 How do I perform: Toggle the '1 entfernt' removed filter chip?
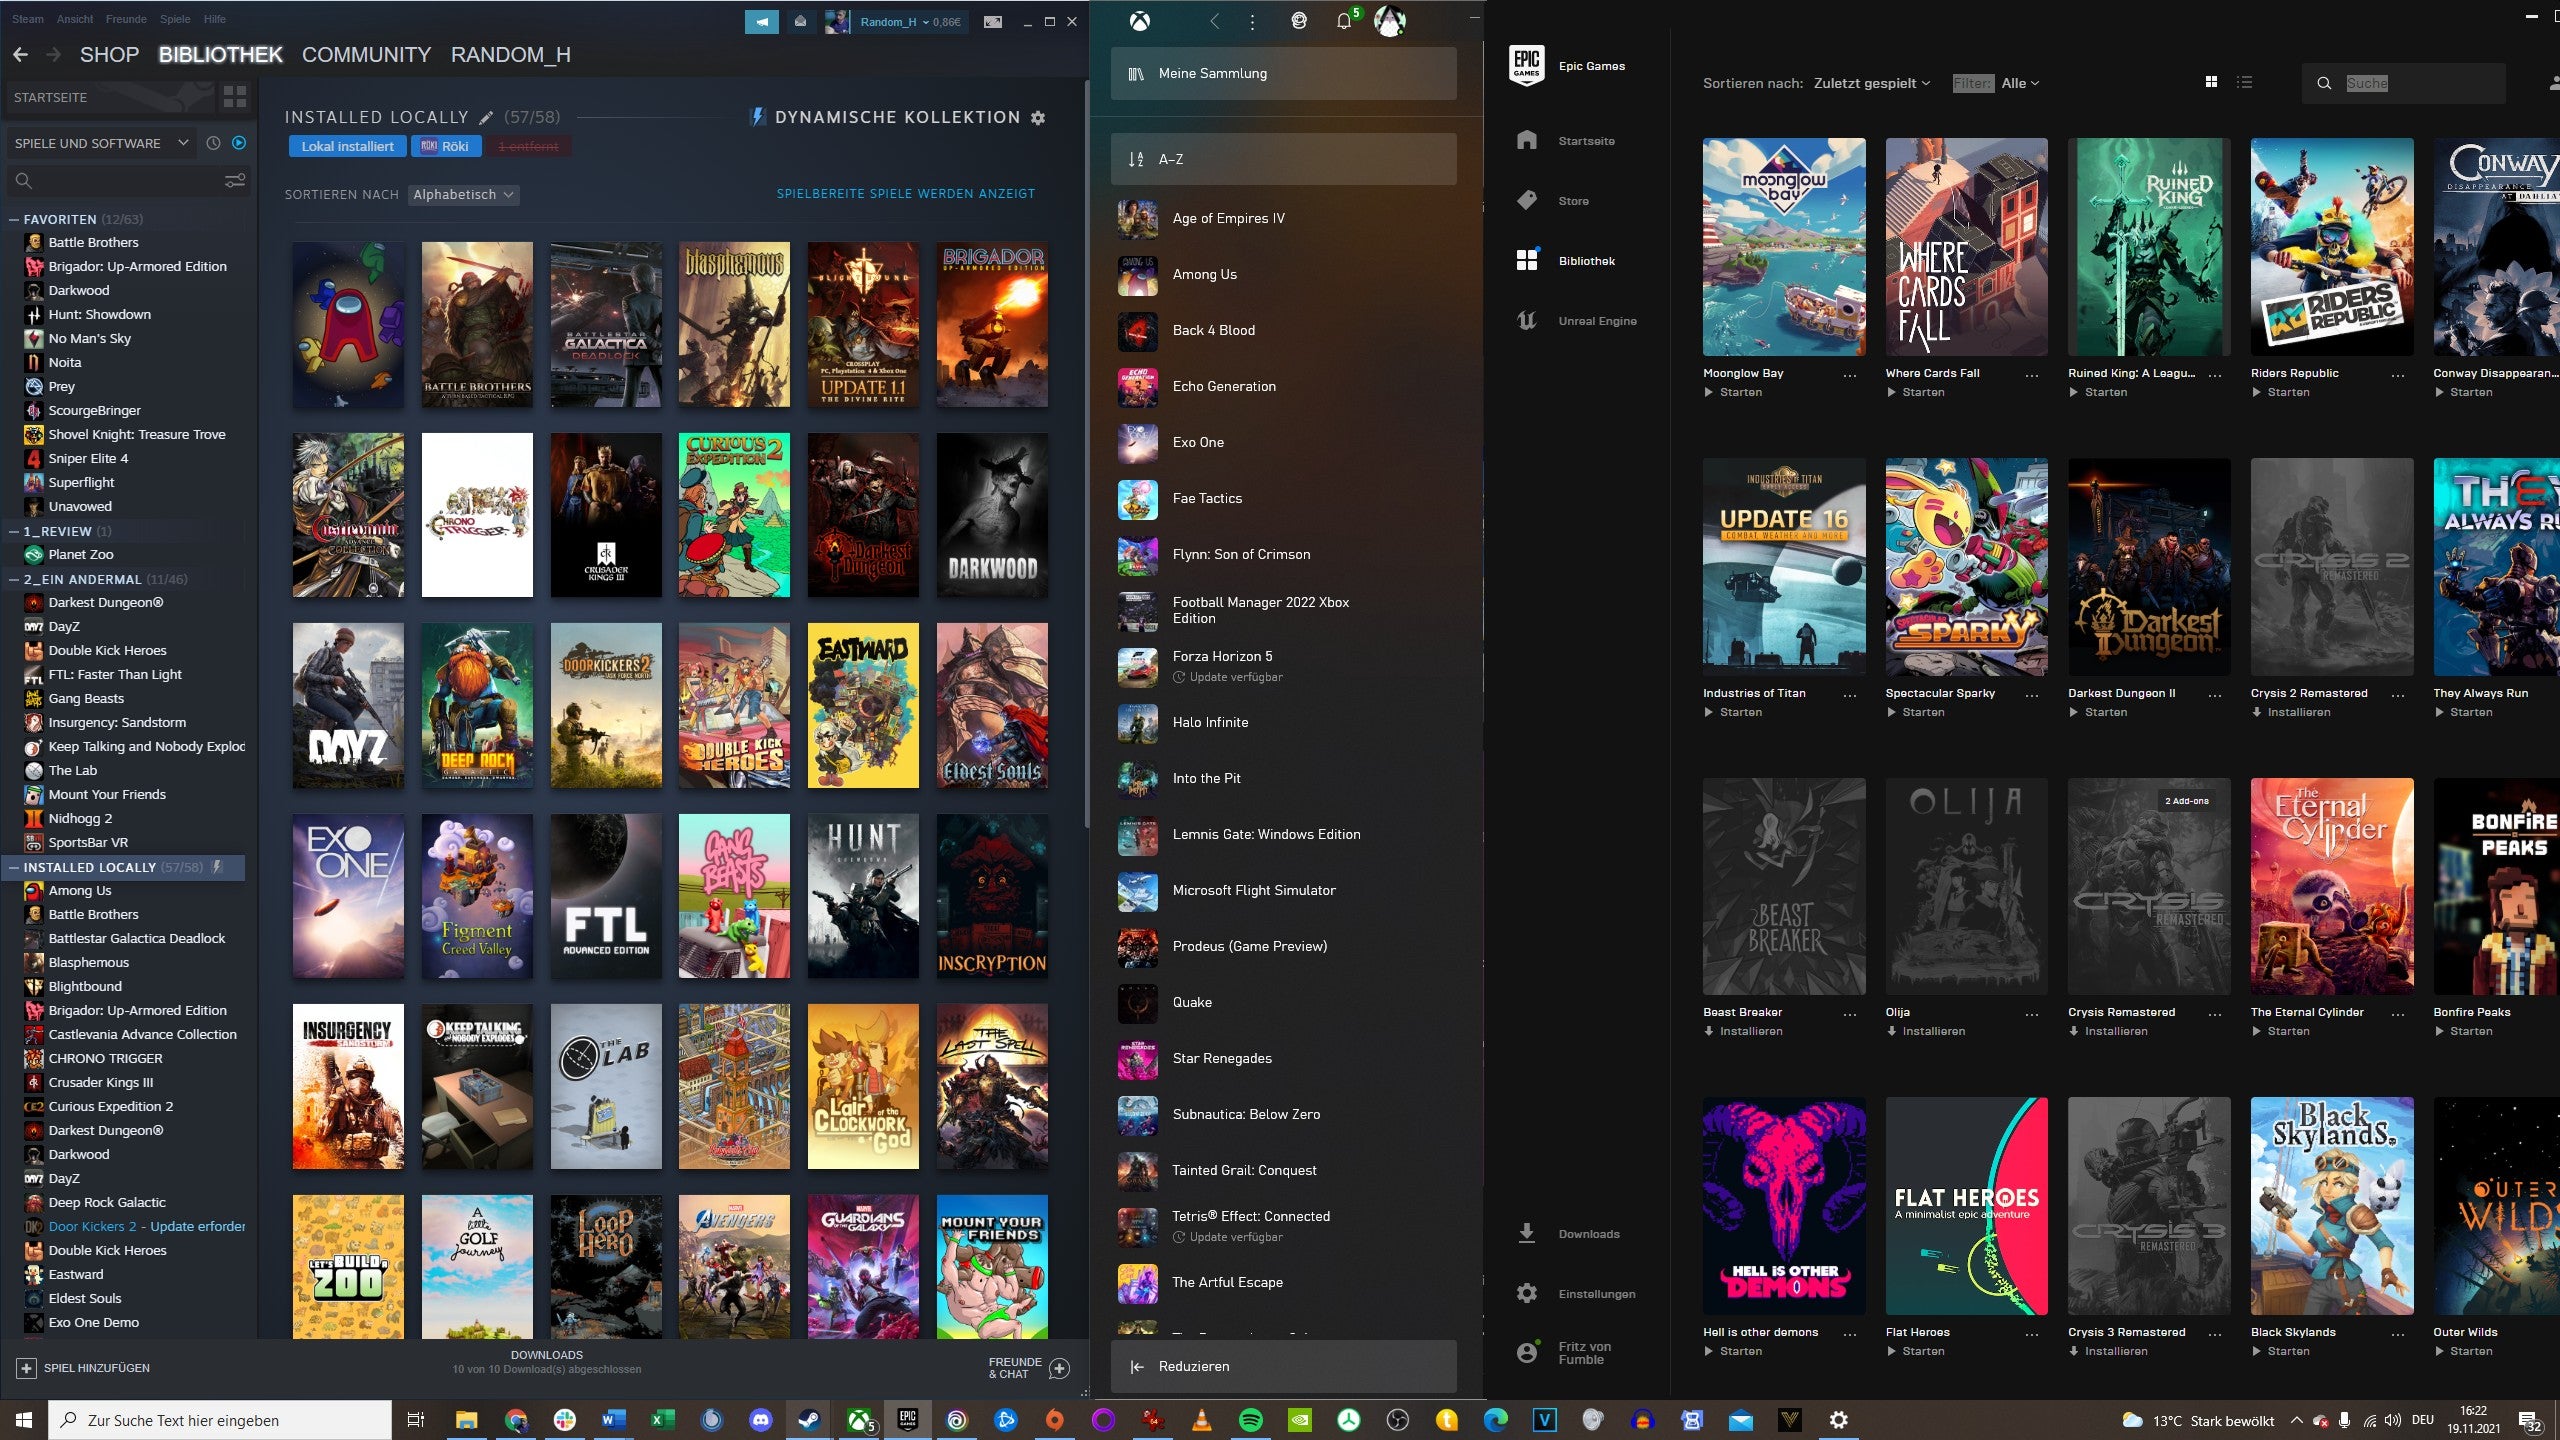(x=528, y=146)
